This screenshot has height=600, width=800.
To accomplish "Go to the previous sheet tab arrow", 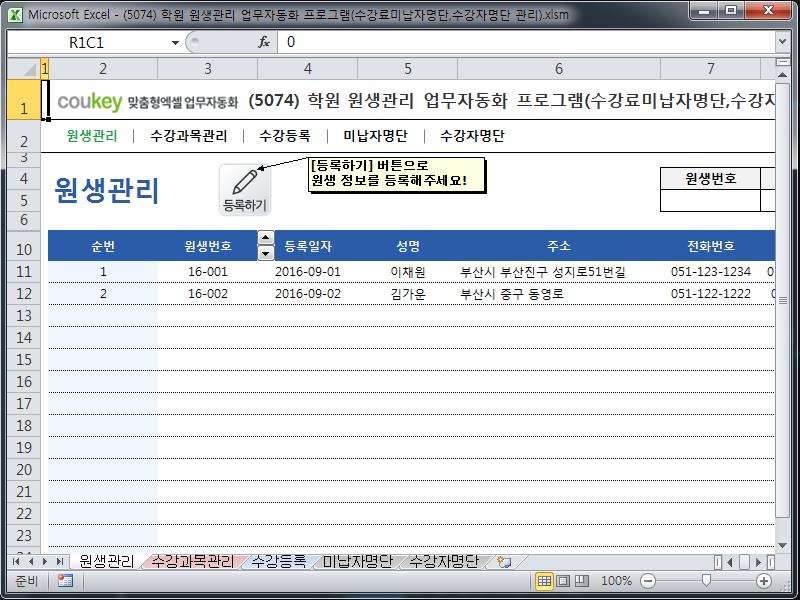I will [x=31, y=562].
